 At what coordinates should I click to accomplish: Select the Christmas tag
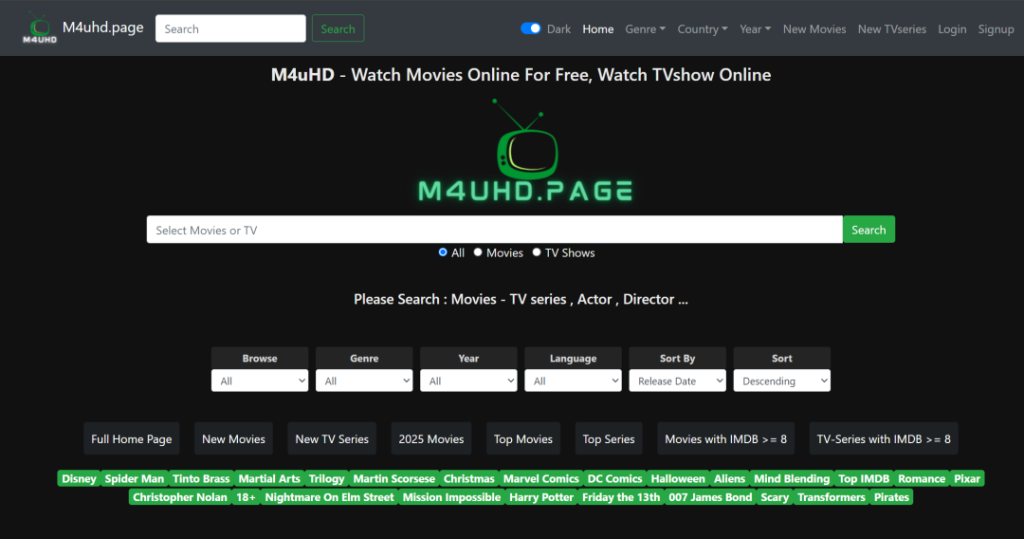click(x=469, y=479)
